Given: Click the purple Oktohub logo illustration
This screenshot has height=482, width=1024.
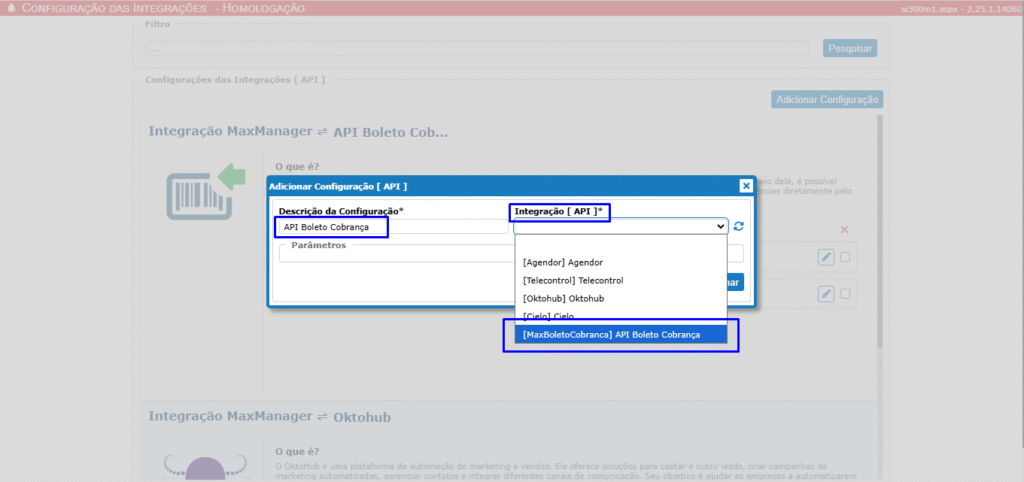Looking at the screenshot, I should coord(206,469).
